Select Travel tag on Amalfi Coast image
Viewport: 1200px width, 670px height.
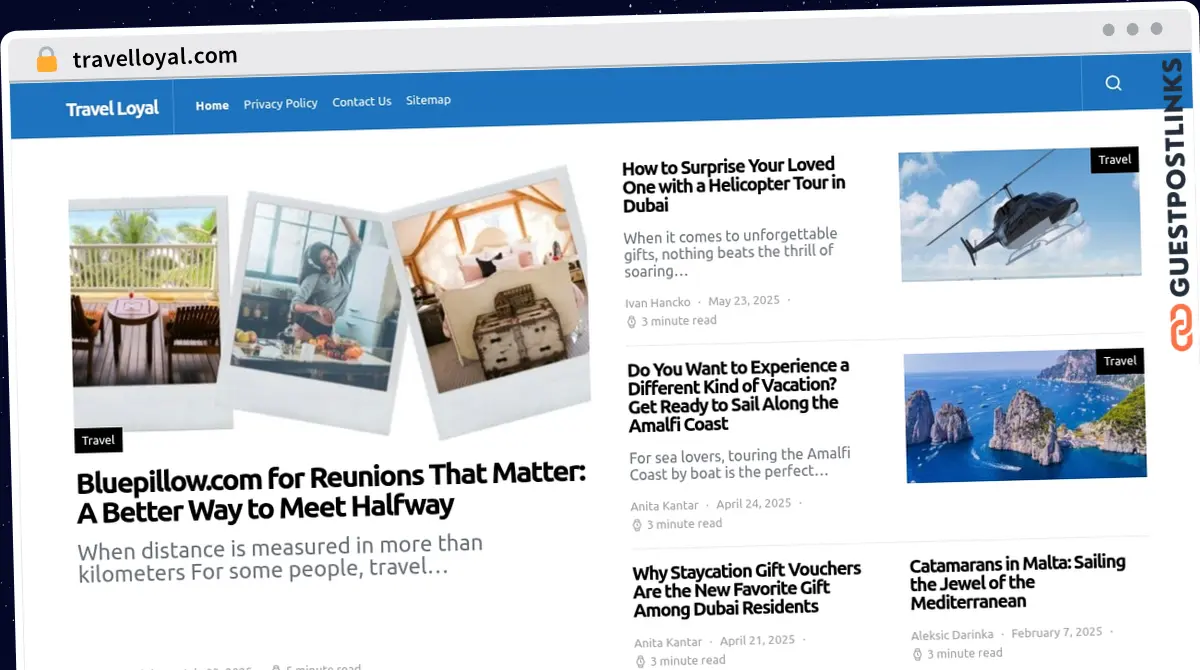tap(1119, 361)
